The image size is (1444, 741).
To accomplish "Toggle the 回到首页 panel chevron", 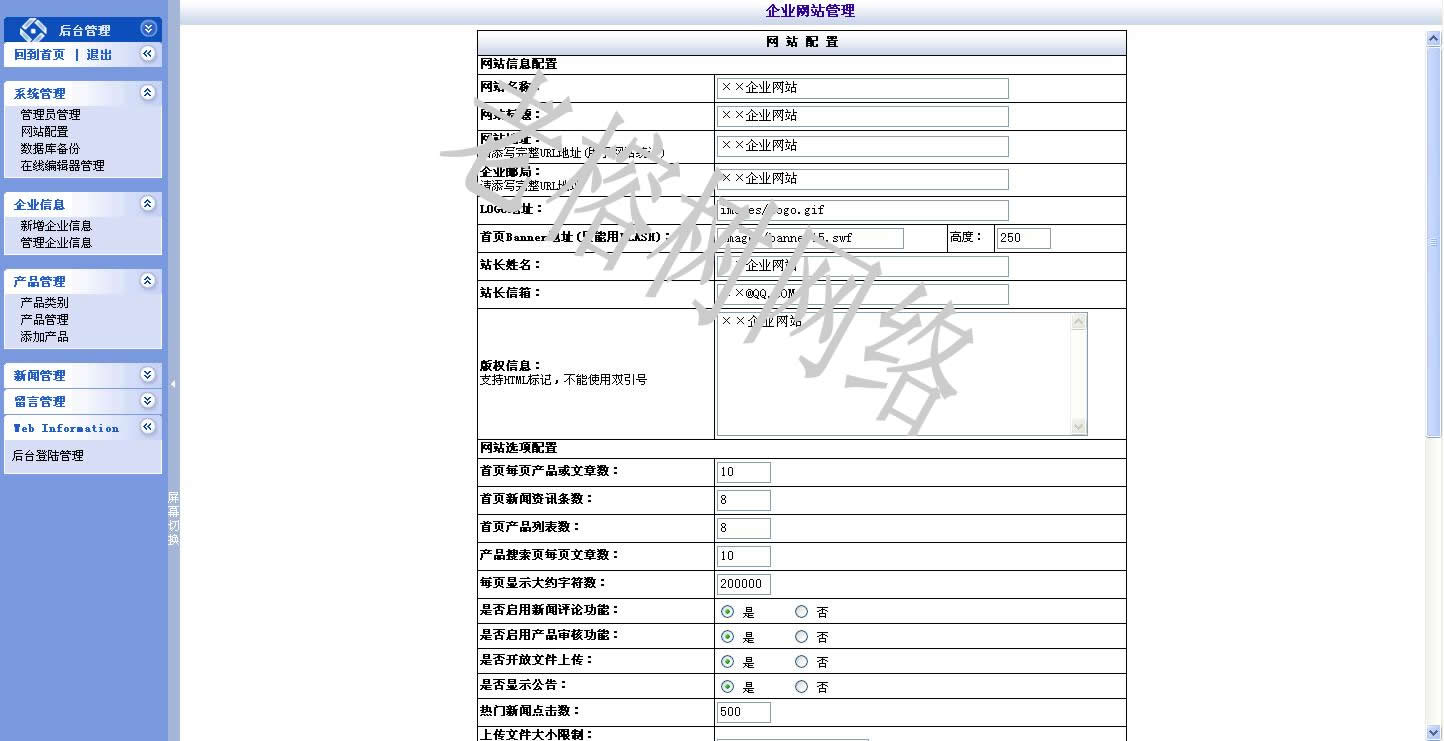I will [148, 54].
